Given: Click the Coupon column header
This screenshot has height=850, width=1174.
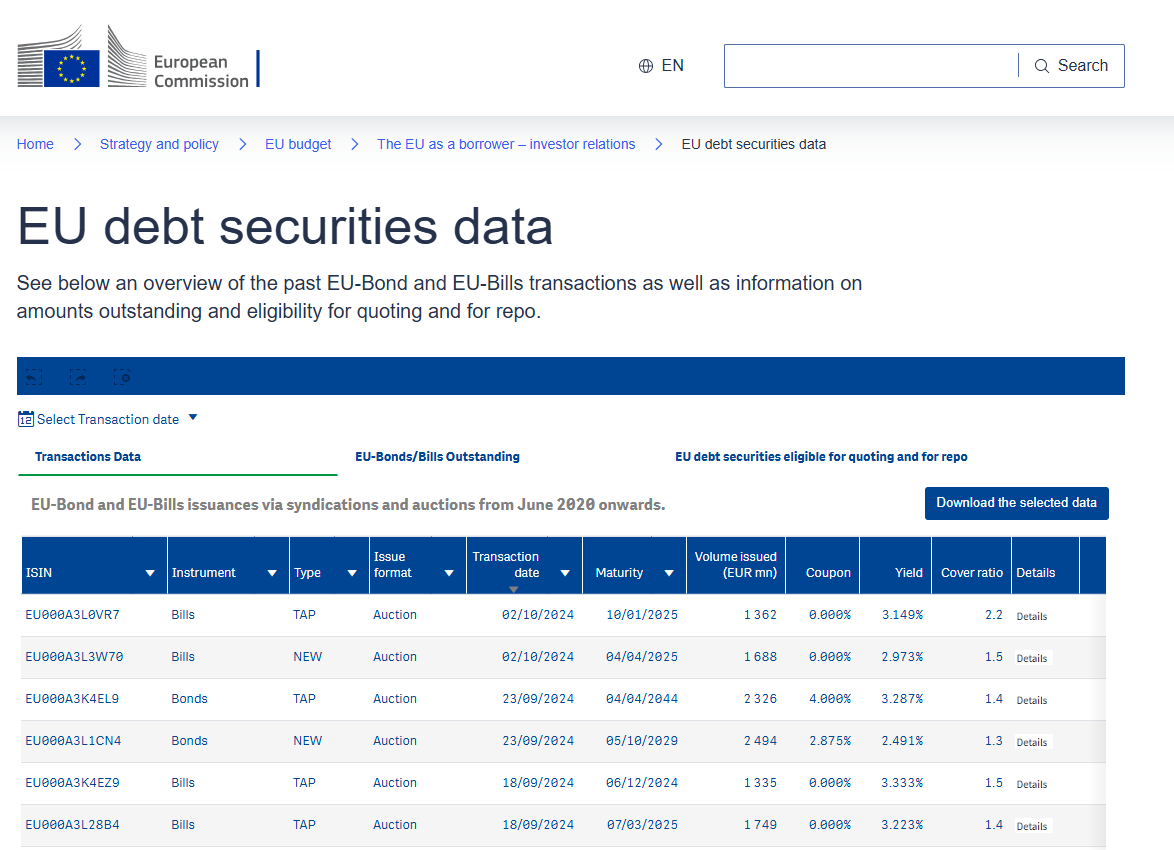Looking at the screenshot, I should click(x=822, y=565).
